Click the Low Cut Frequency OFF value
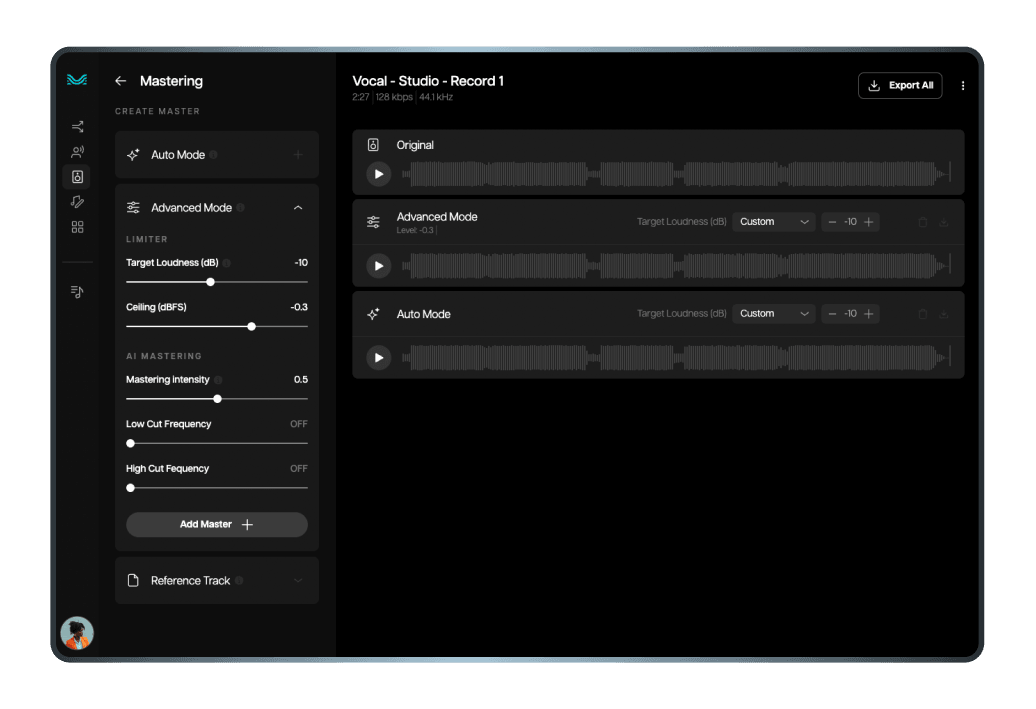The height and width of the screenshot is (709, 1036). point(299,424)
